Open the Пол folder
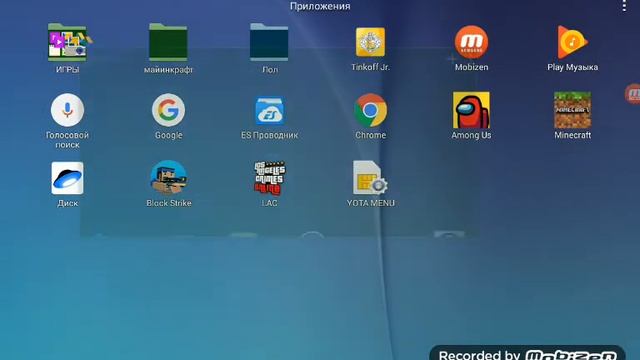 [x=269, y=42]
